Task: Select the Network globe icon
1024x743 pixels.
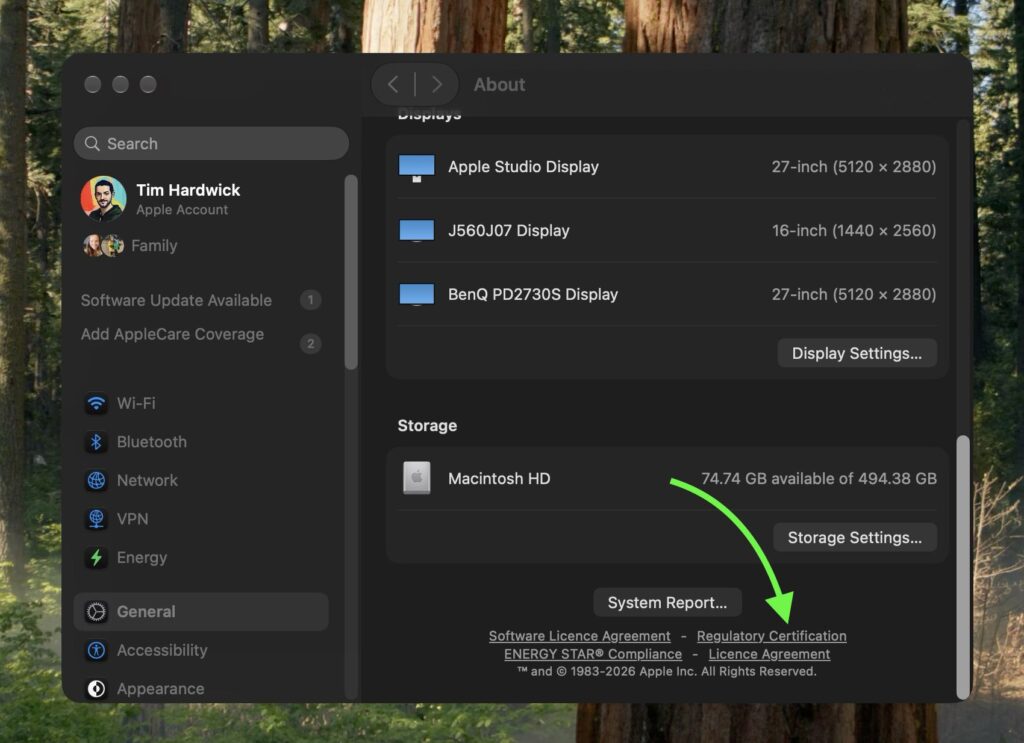Action: pyautogui.click(x=96, y=481)
